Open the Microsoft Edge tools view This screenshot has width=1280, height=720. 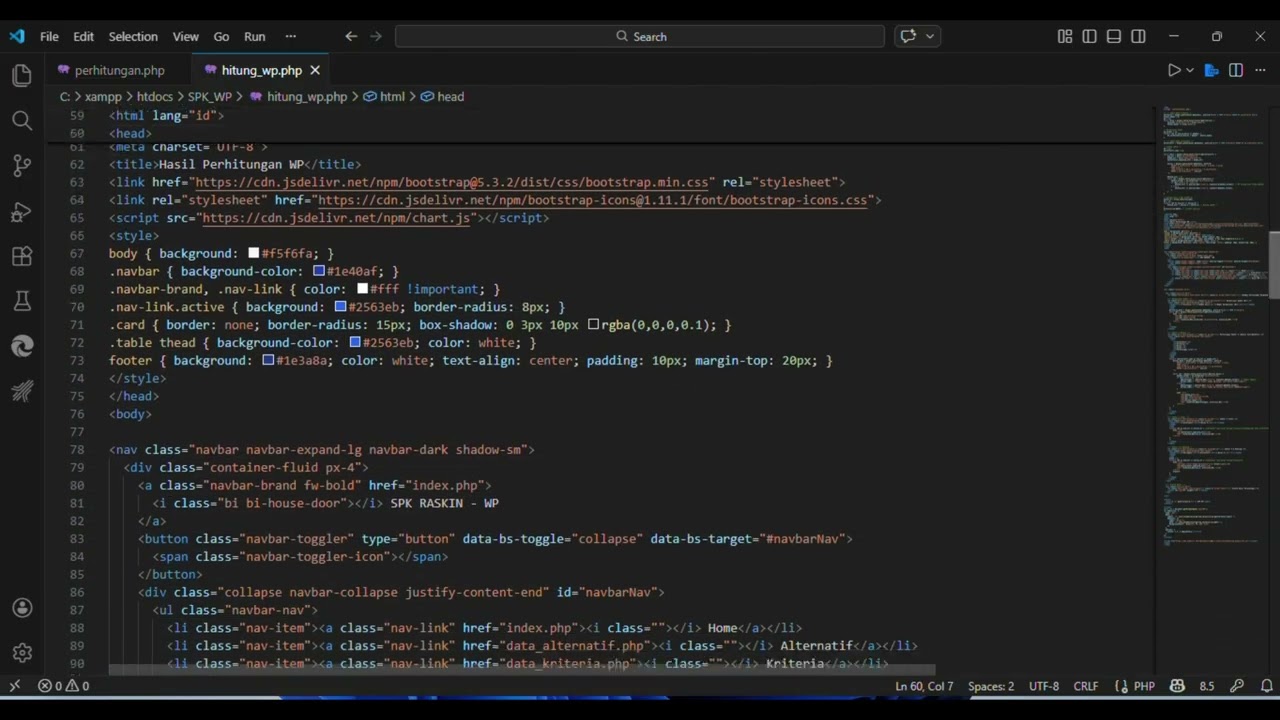point(22,346)
